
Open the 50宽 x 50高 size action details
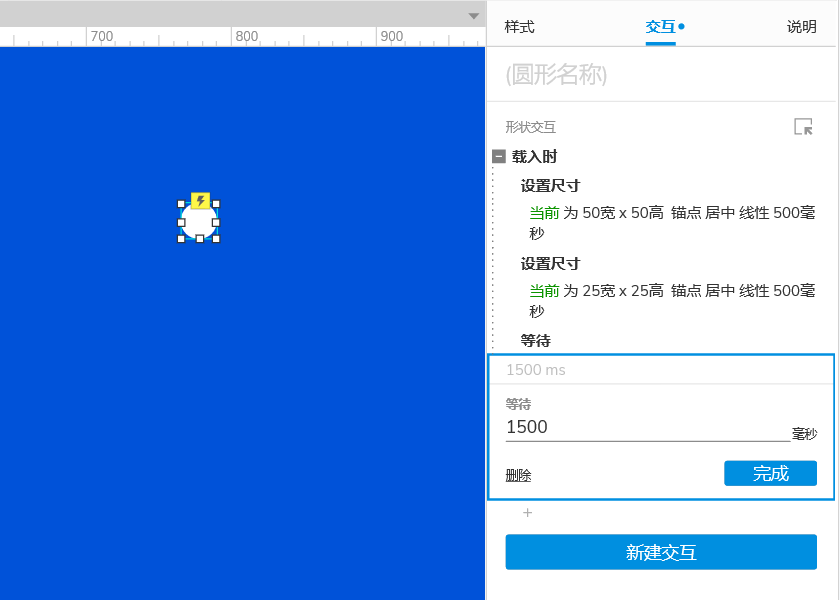pos(672,223)
